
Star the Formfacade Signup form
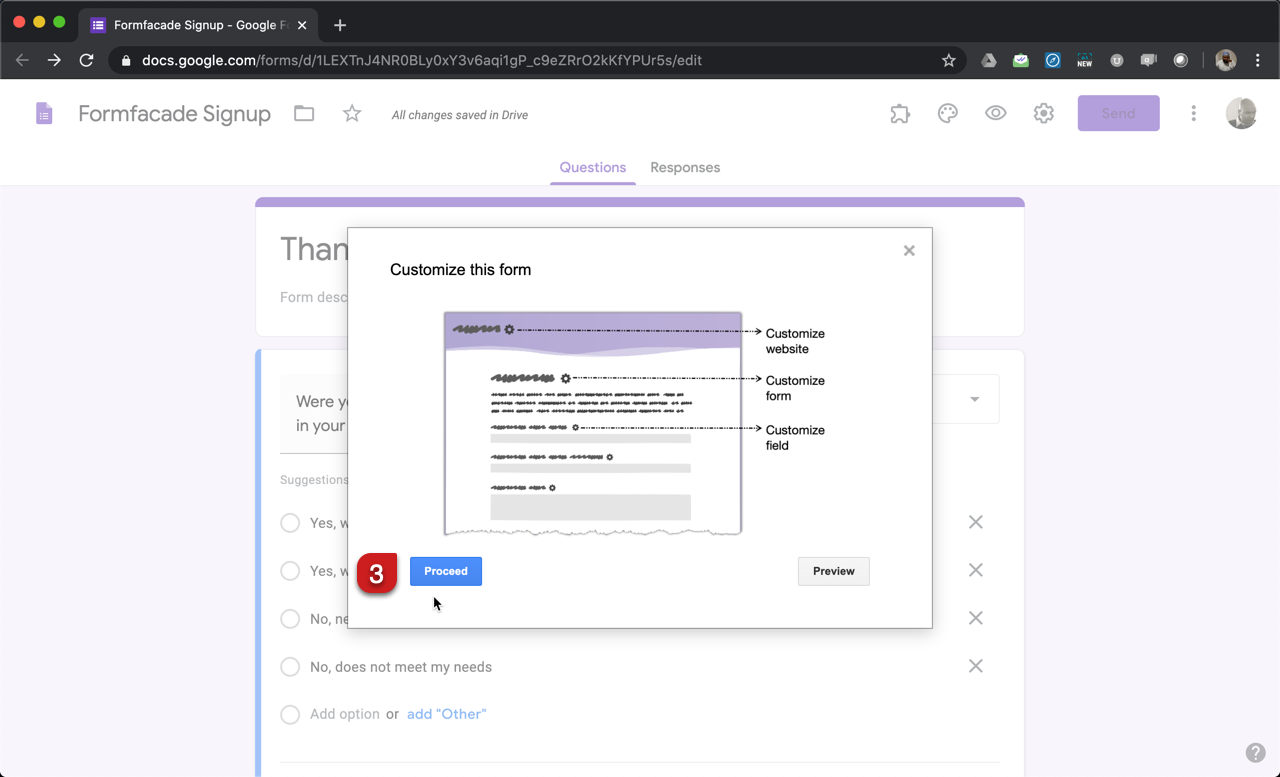click(351, 113)
